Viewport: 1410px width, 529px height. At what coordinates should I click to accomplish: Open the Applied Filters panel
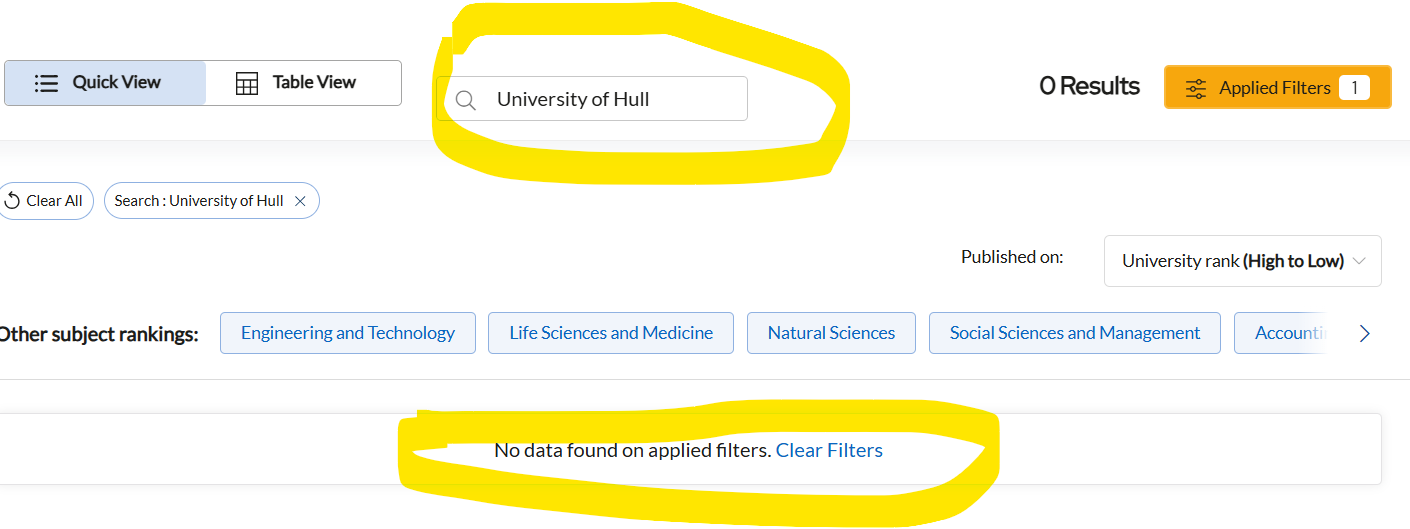point(1274,88)
